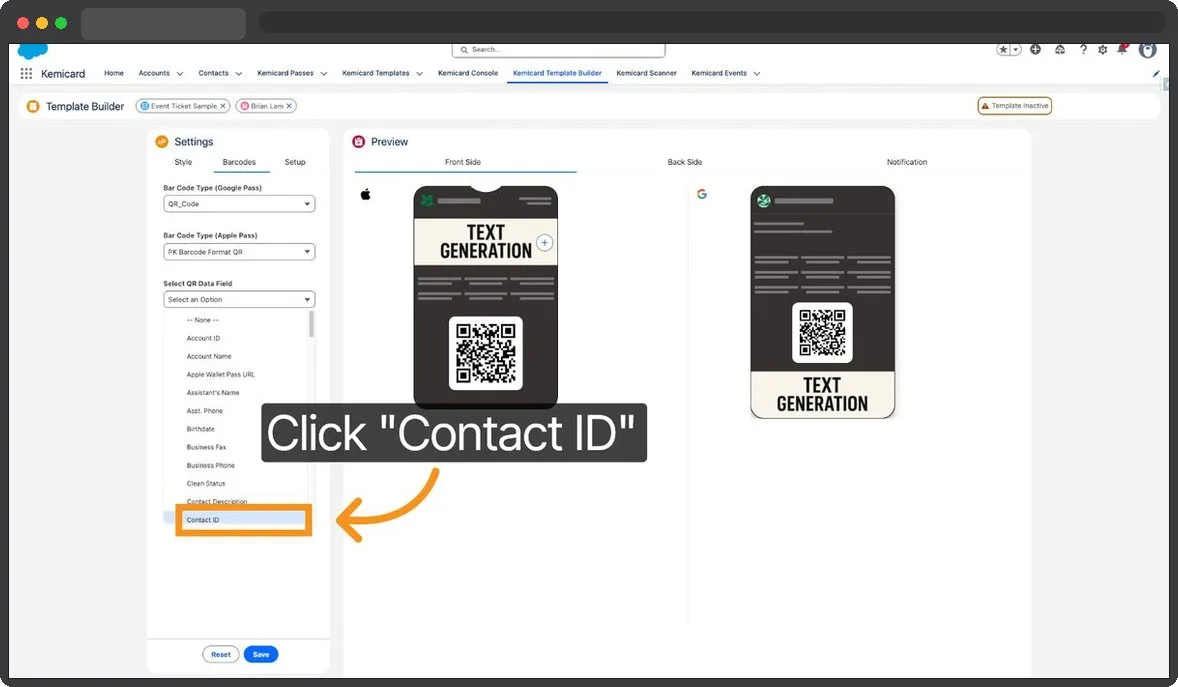Click in the global Search field
Viewport: 1178px width, 687px height.
(x=558, y=50)
